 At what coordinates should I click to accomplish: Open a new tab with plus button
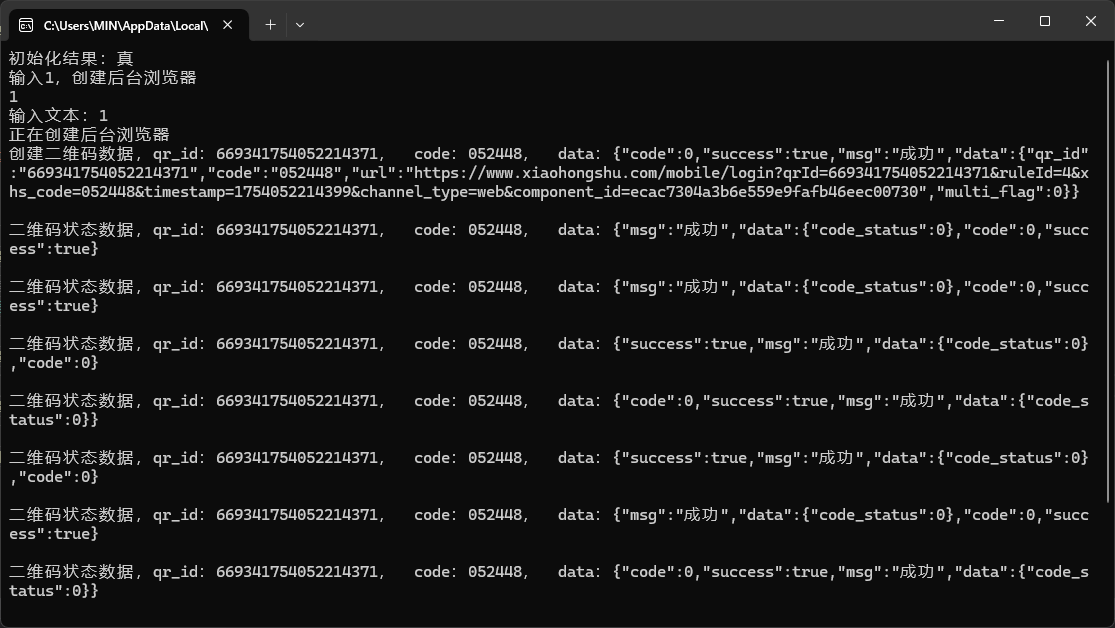(270, 25)
